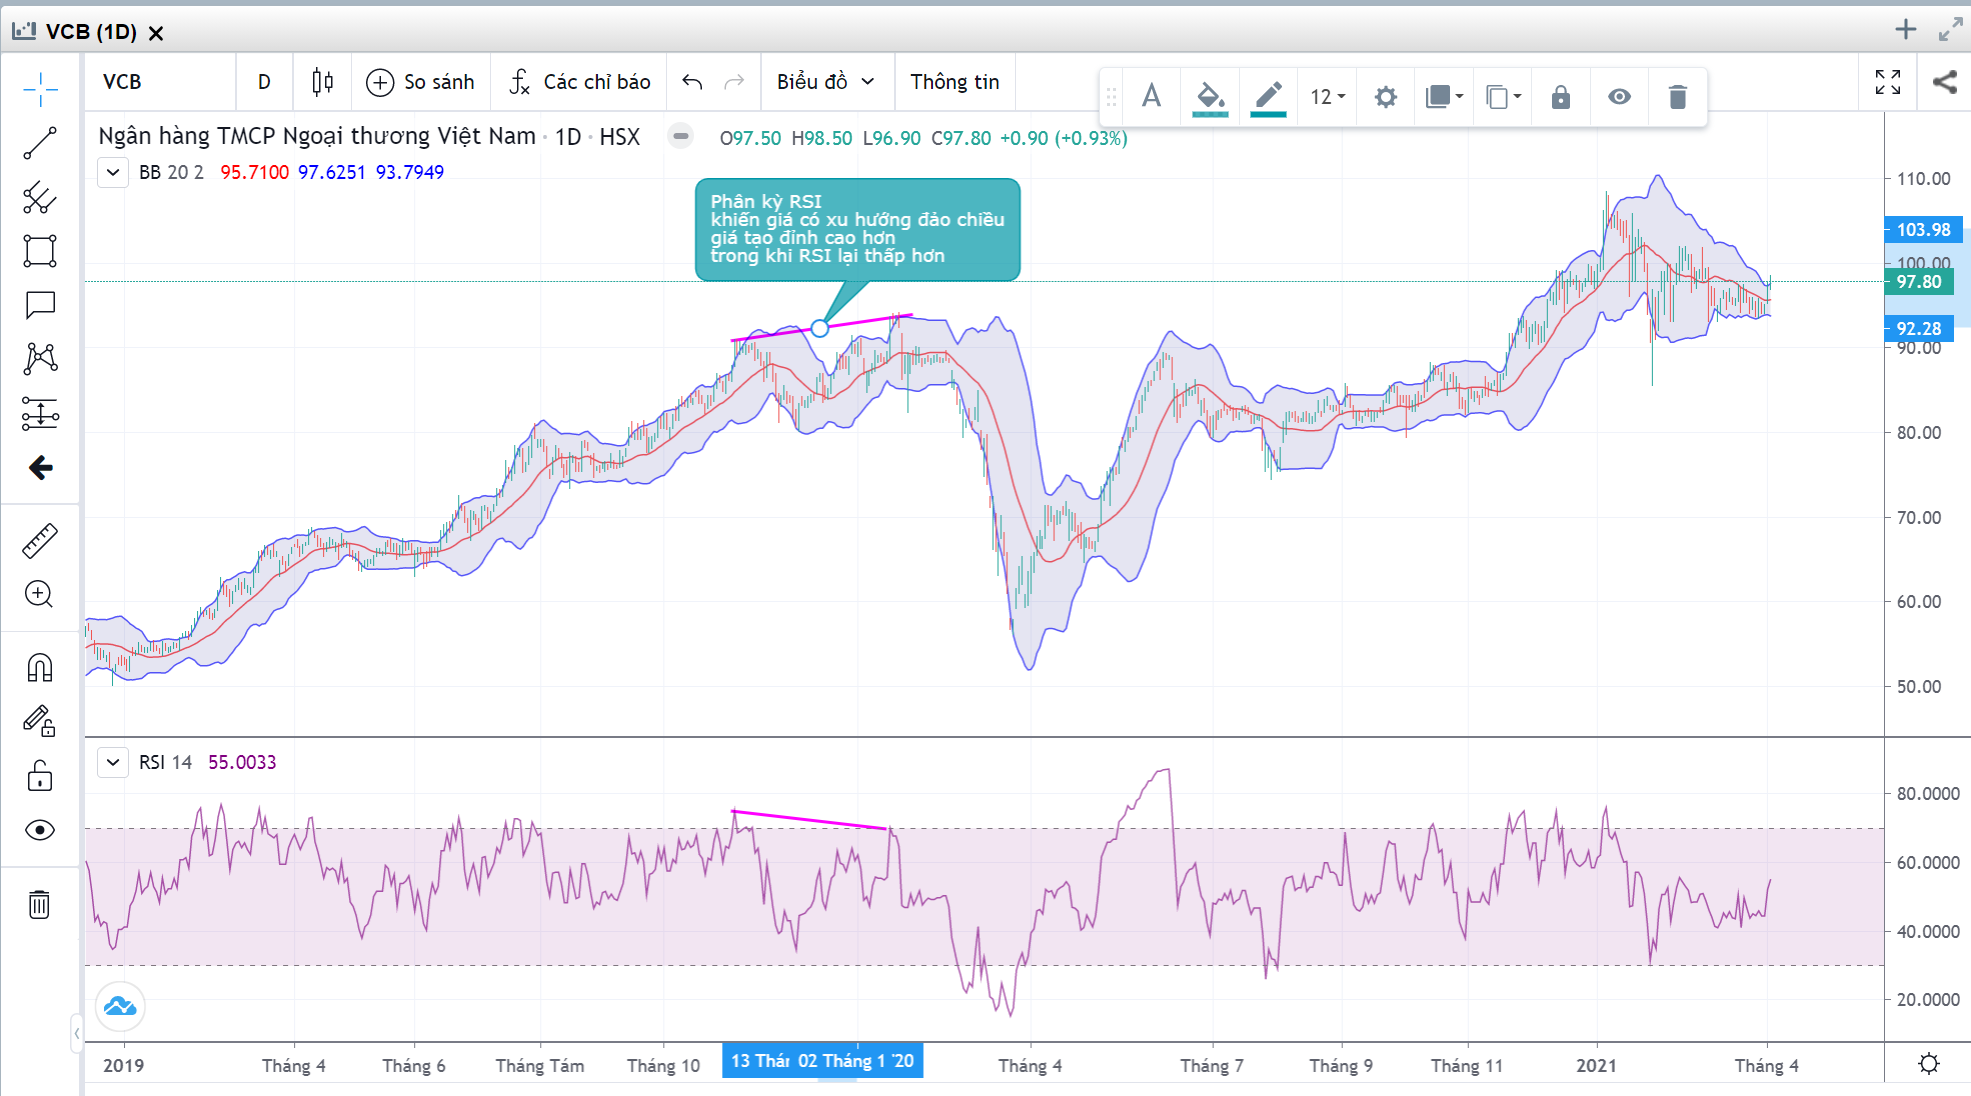Select the ruler measure tool

coord(40,541)
